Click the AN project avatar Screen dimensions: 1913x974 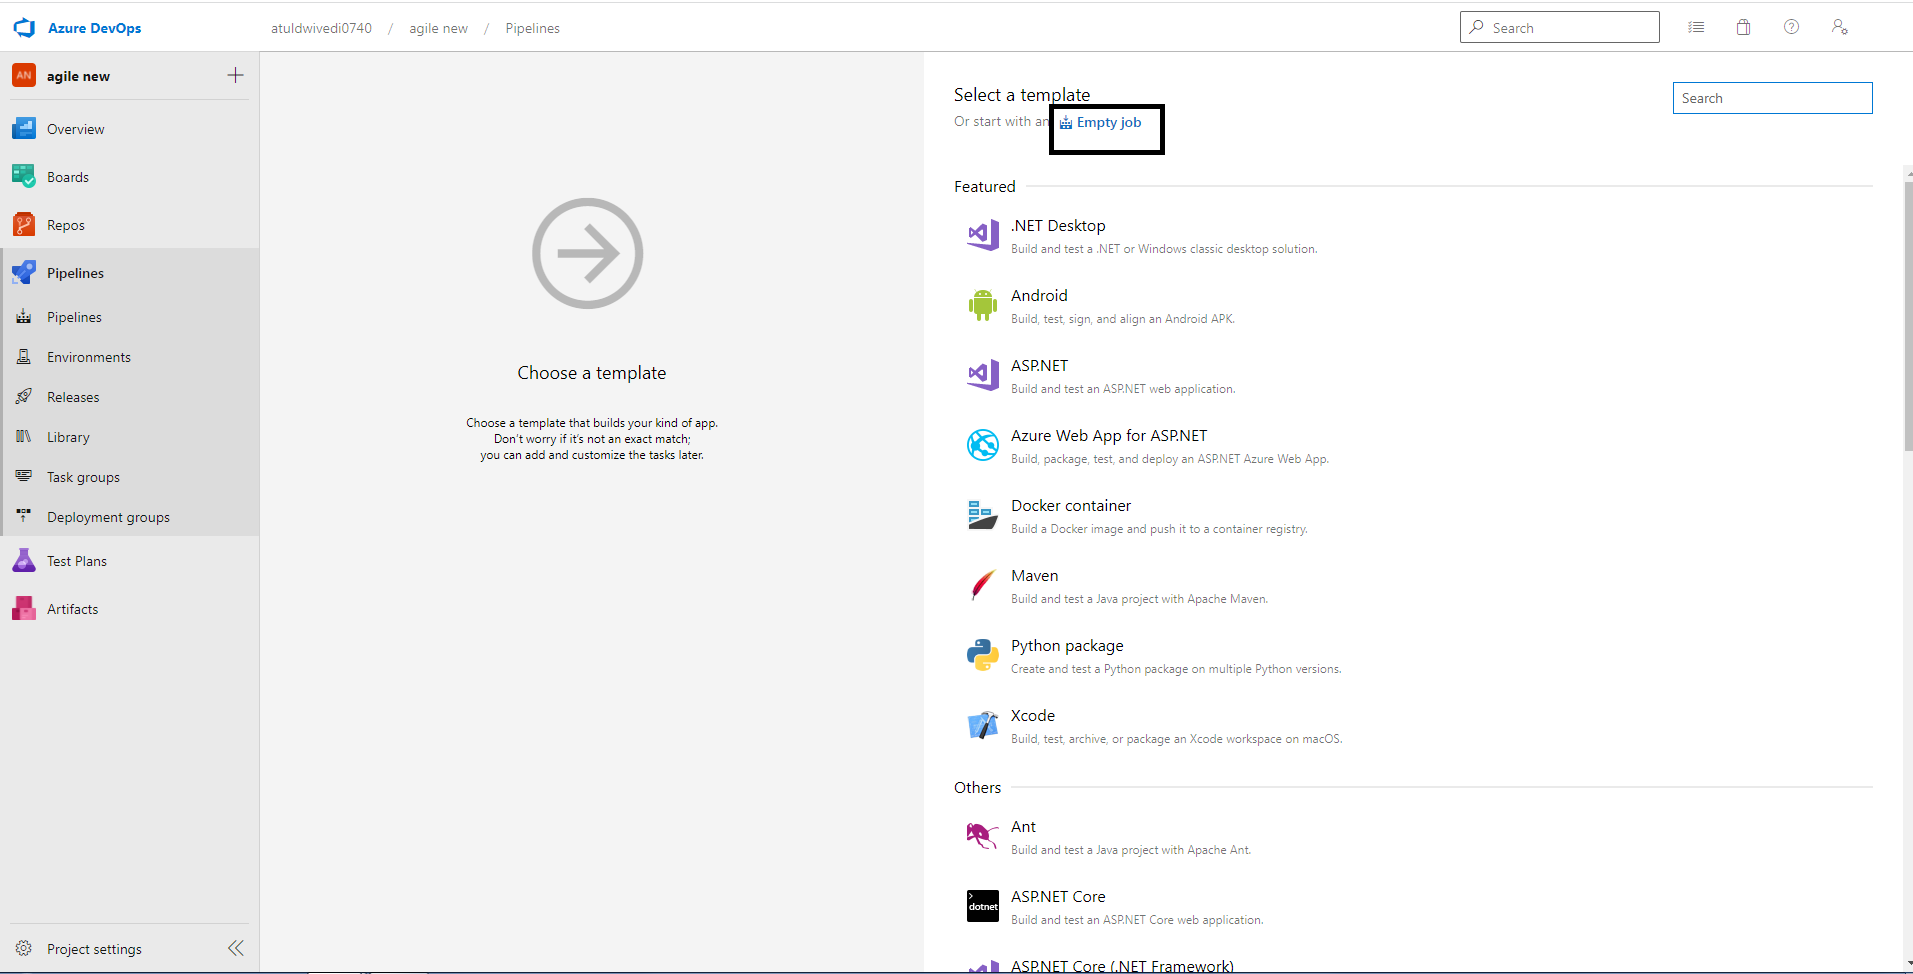point(24,75)
